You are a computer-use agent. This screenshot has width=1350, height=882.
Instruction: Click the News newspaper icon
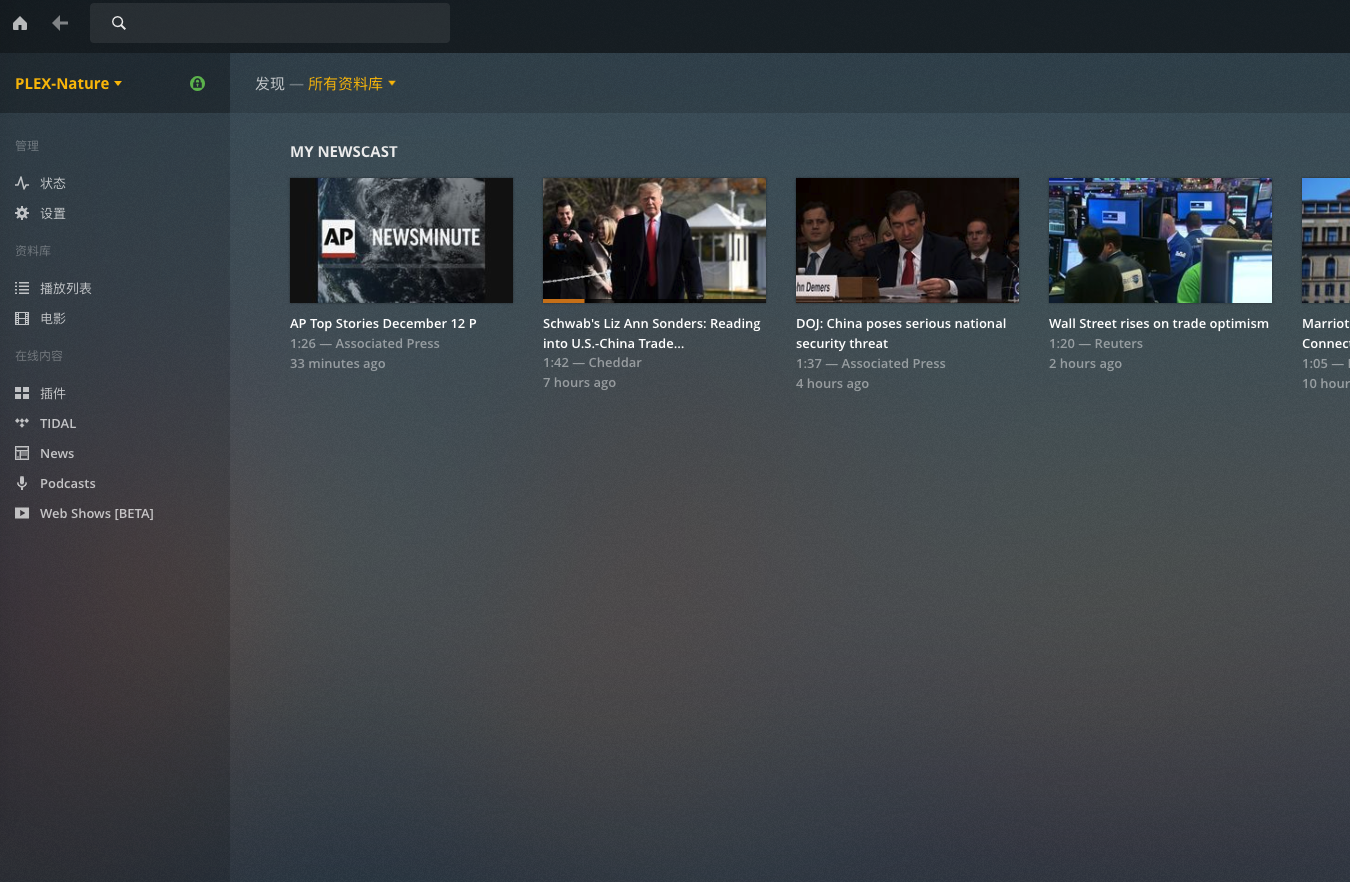[22, 453]
